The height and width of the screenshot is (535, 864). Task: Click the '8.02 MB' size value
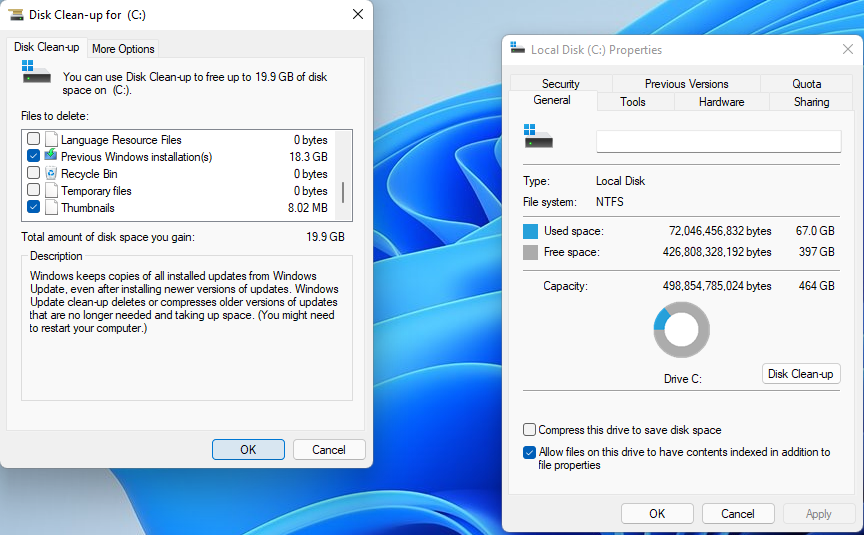(307, 208)
